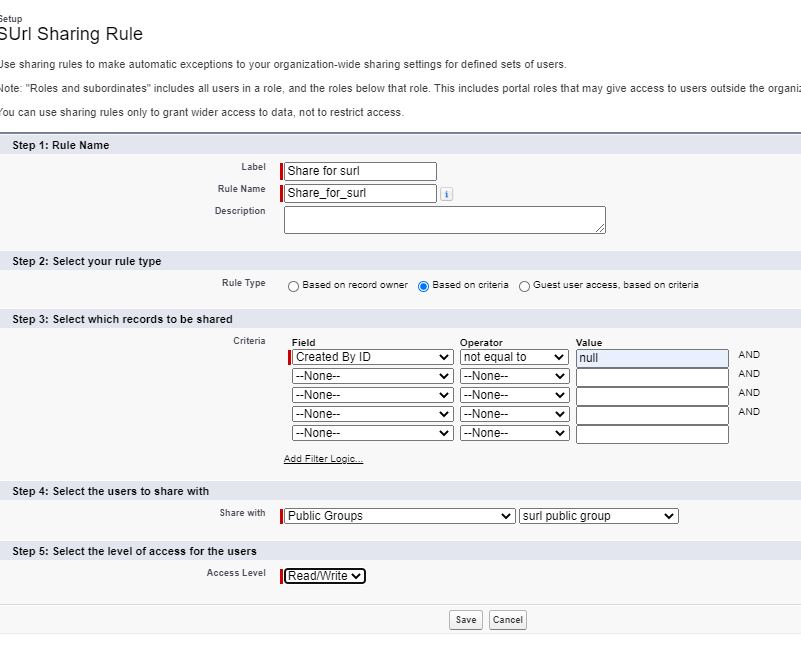The image size is (801, 658).
Task: Select the 'Based on record owner' radio button
Action: [x=294, y=286]
